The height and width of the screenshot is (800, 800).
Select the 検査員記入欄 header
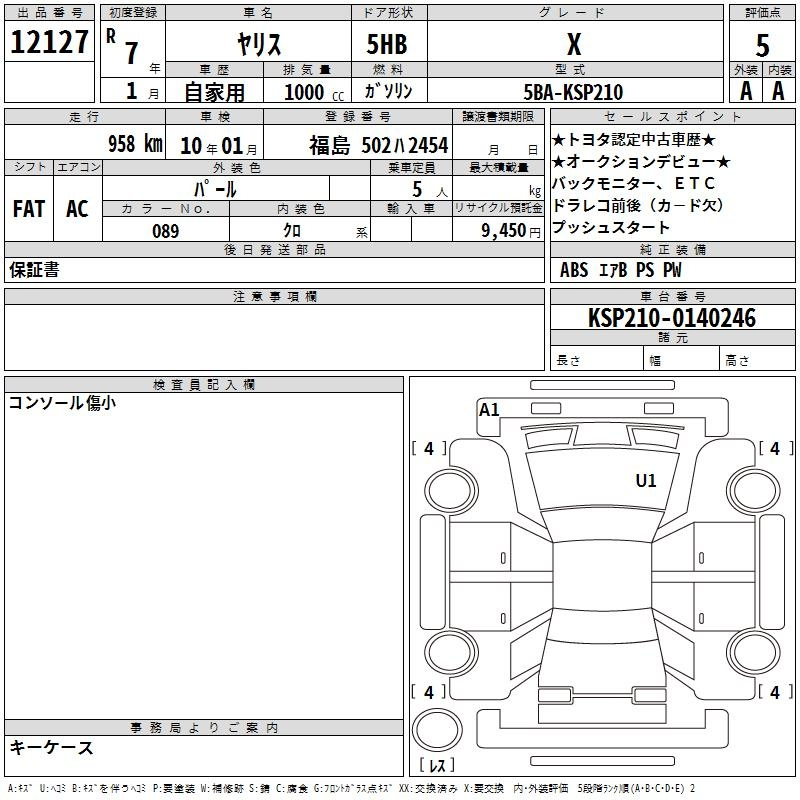point(204,385)
